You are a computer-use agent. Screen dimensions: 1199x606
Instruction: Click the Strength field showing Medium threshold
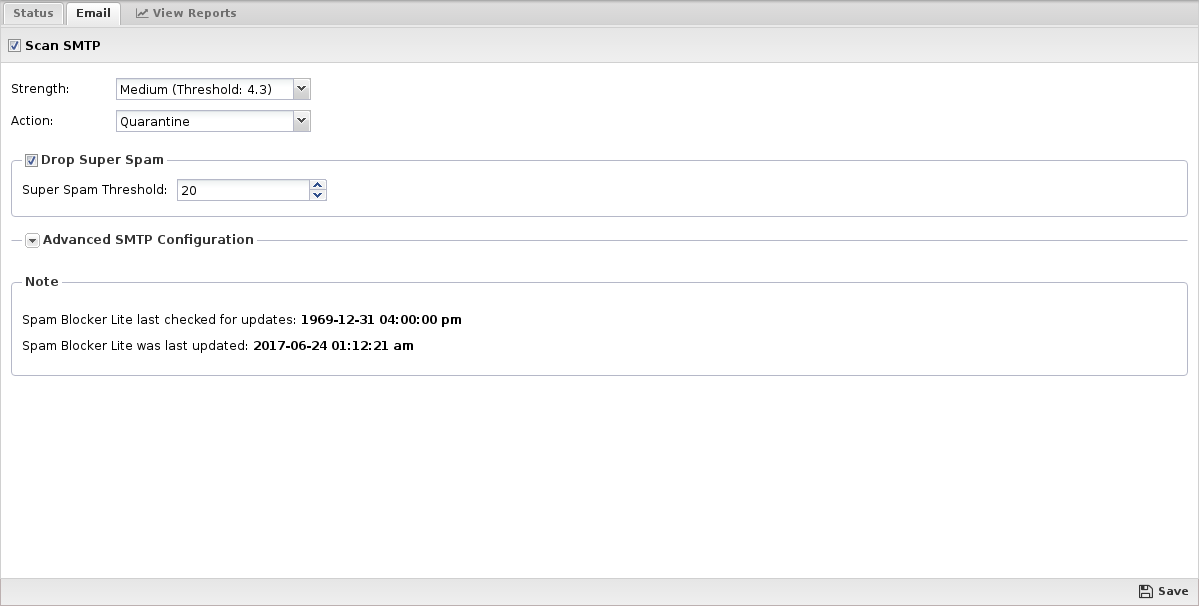tap(205, 89)
